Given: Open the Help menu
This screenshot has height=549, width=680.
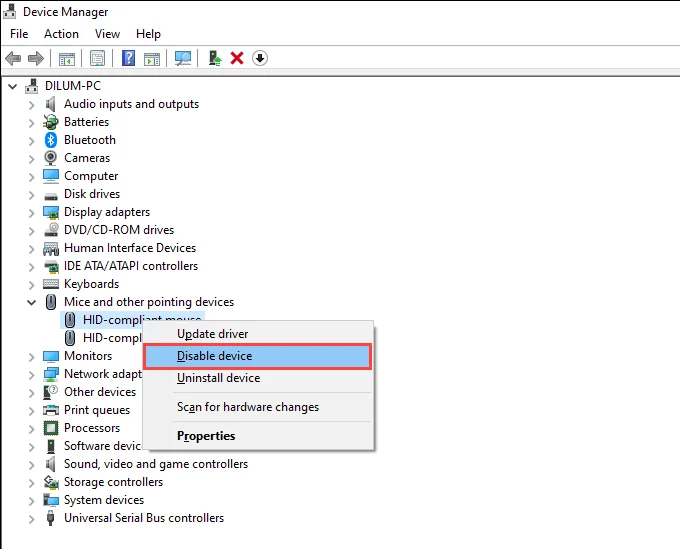Looking at the screenshot, I should point(148,34).
